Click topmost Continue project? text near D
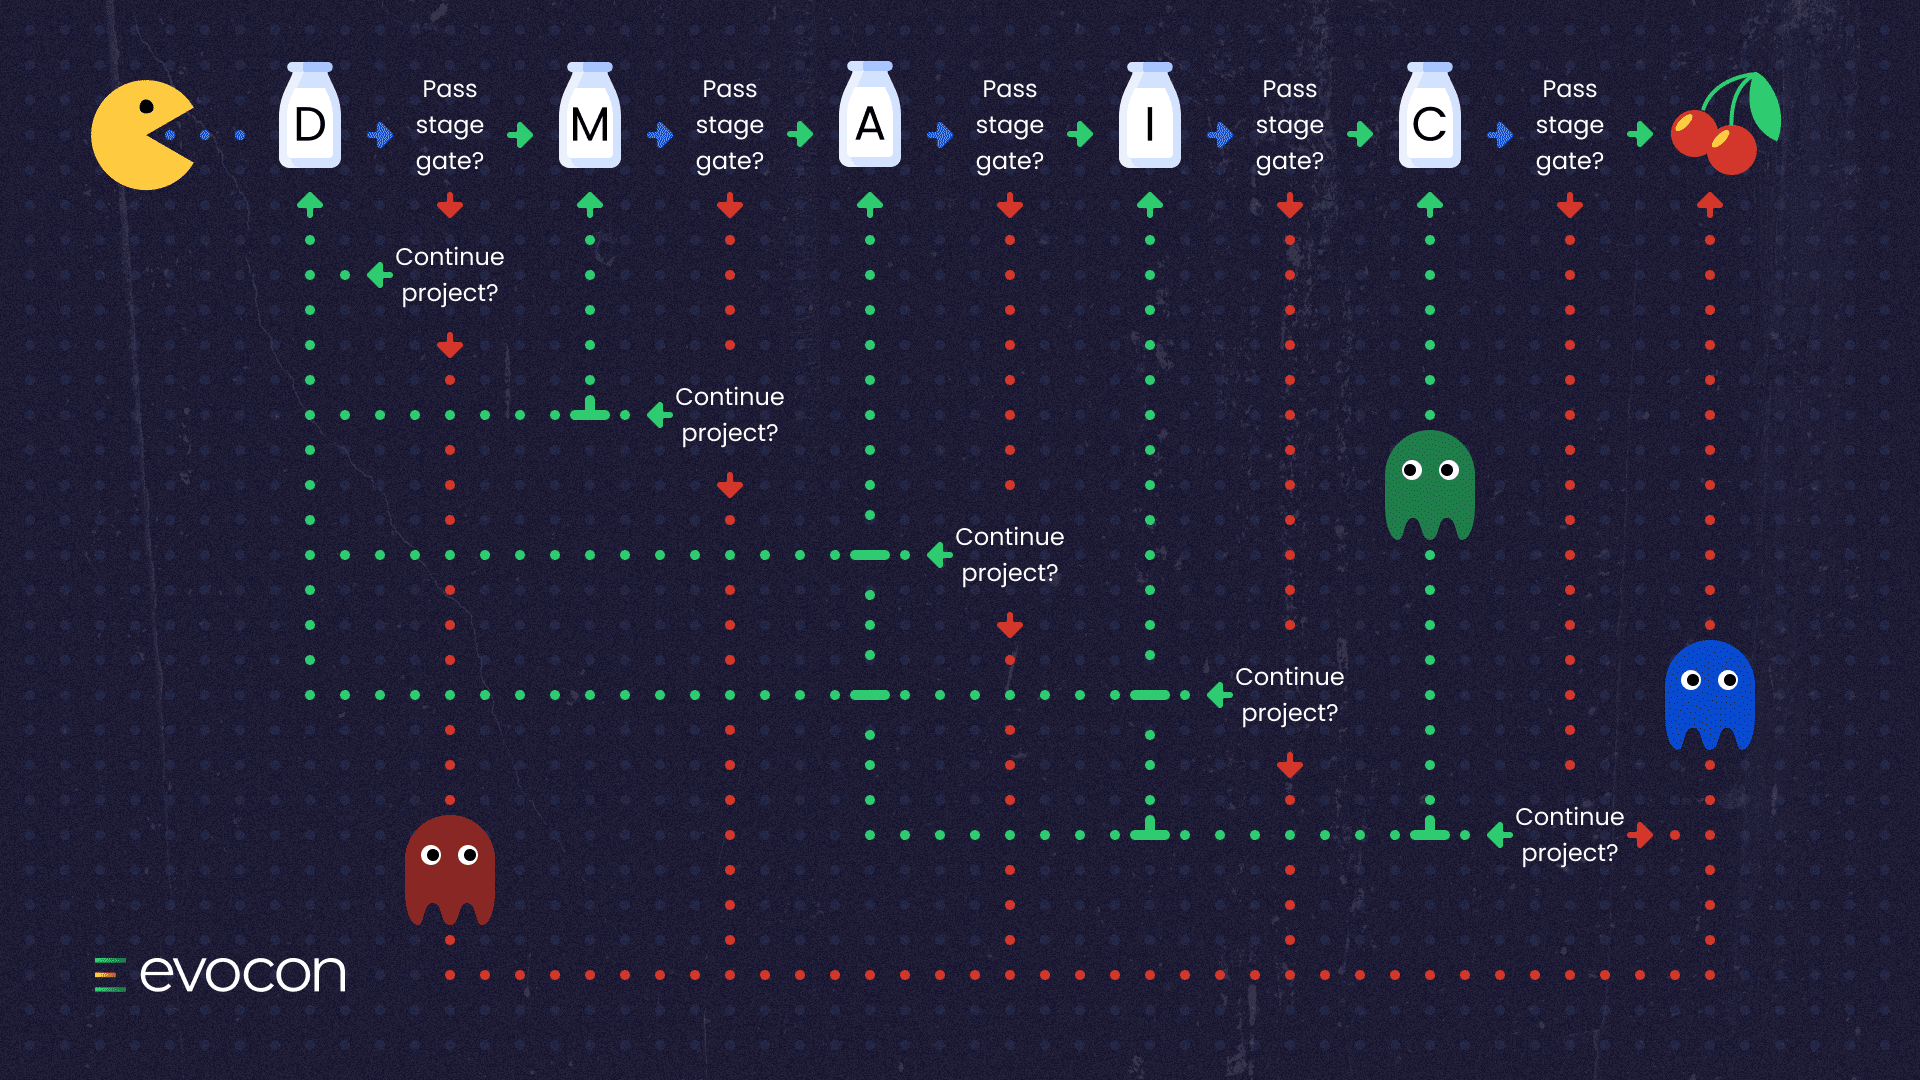Screen dimensions: 1920x1080 click(450, 275)
